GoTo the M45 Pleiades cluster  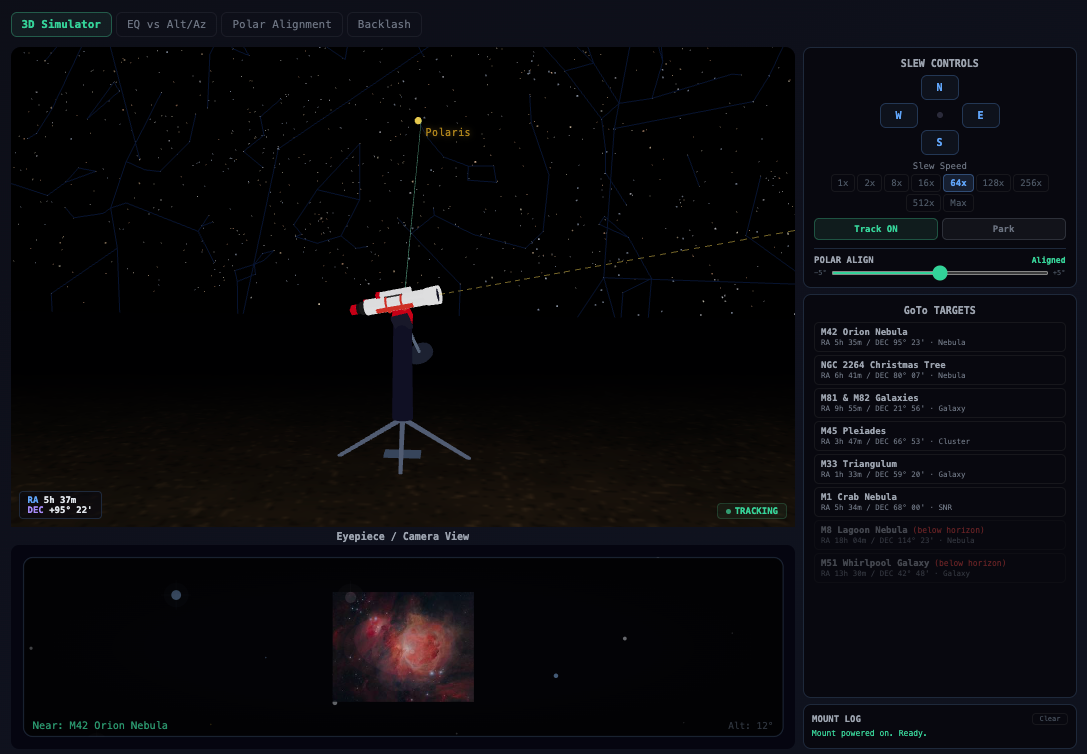(939, 435)
